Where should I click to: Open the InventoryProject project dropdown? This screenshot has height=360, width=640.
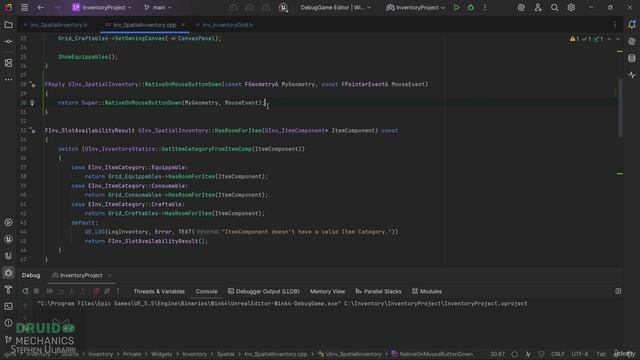point(102,7)
